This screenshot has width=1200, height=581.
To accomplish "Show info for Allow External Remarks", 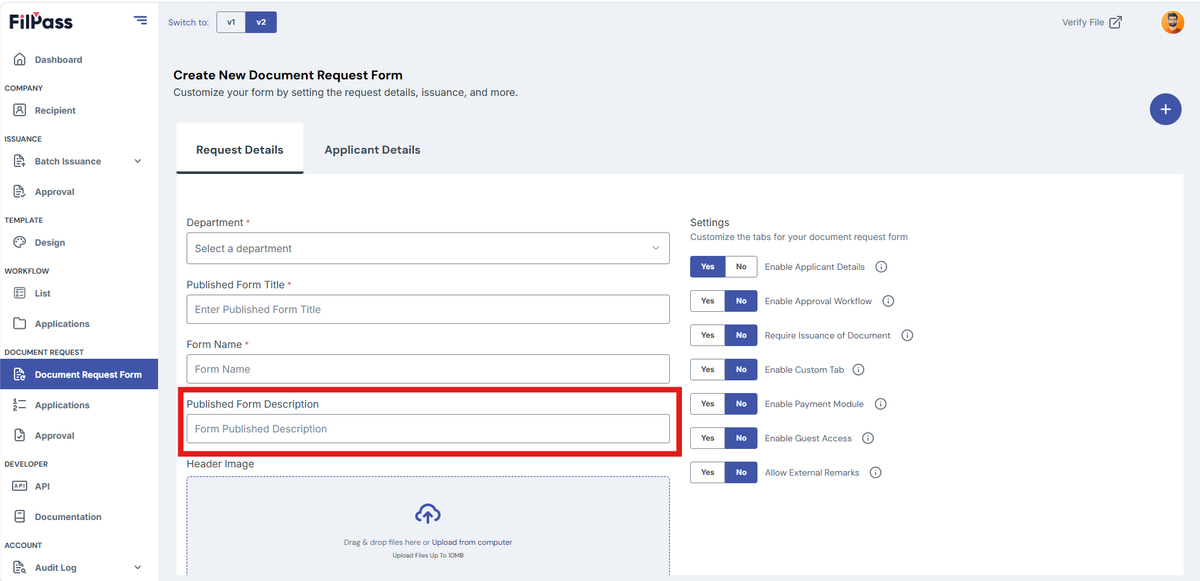I will coord(875,472).
